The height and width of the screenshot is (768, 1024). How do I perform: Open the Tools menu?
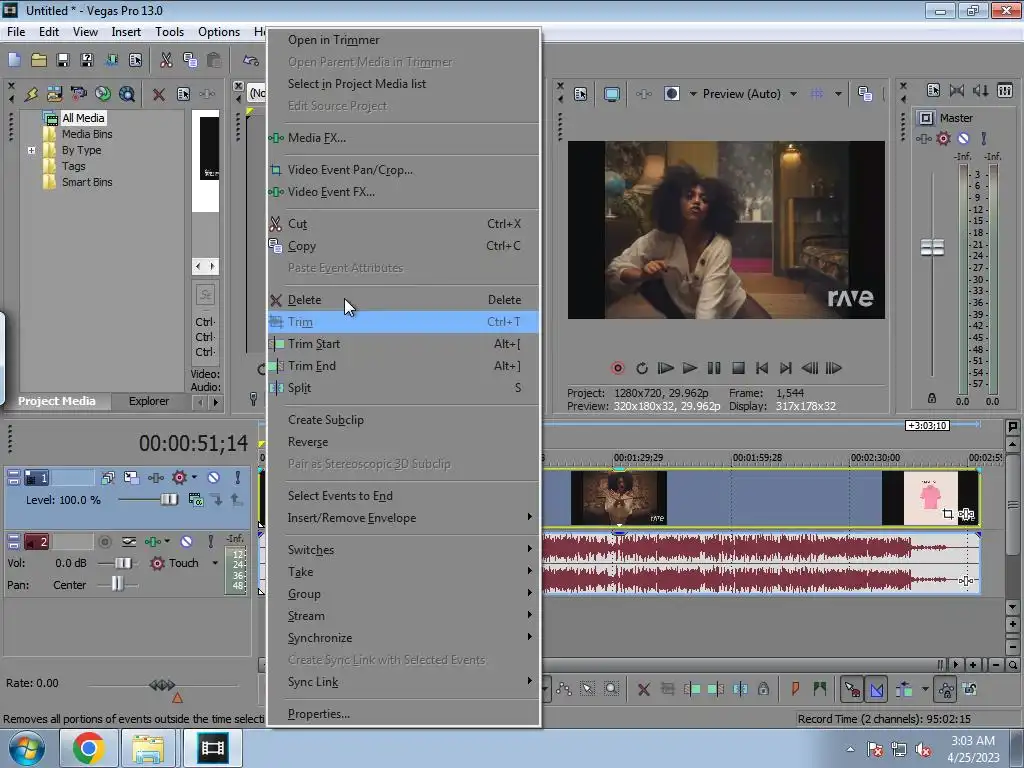coord(169,31)
